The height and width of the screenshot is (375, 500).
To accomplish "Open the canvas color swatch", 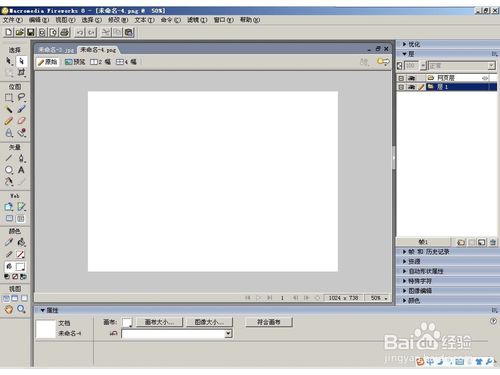I will pos(127,322).
